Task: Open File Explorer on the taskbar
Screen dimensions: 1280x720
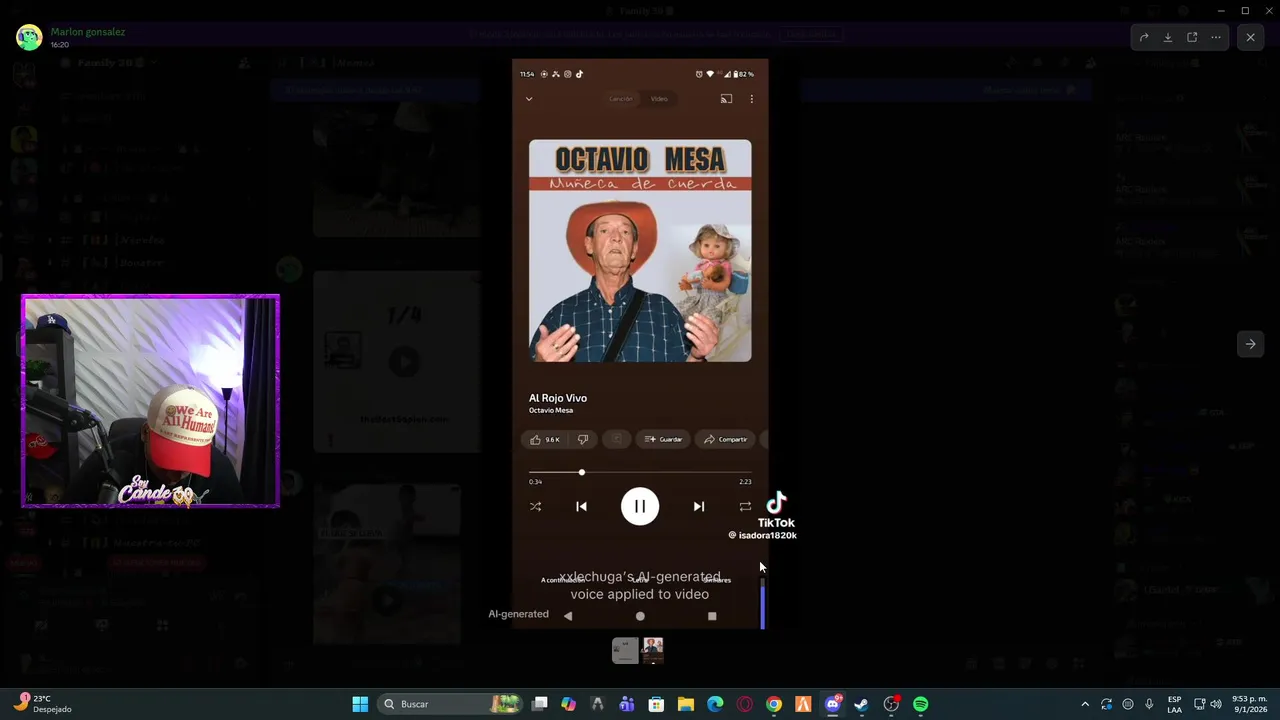Action: pyautogui.click(x=686, y=704)
